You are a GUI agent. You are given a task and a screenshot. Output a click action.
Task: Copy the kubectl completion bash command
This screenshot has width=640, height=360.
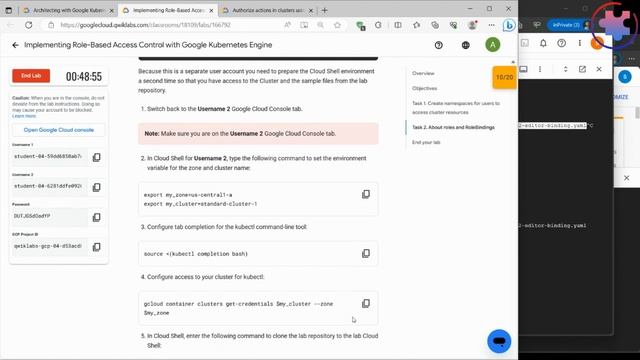coord(366,253)
